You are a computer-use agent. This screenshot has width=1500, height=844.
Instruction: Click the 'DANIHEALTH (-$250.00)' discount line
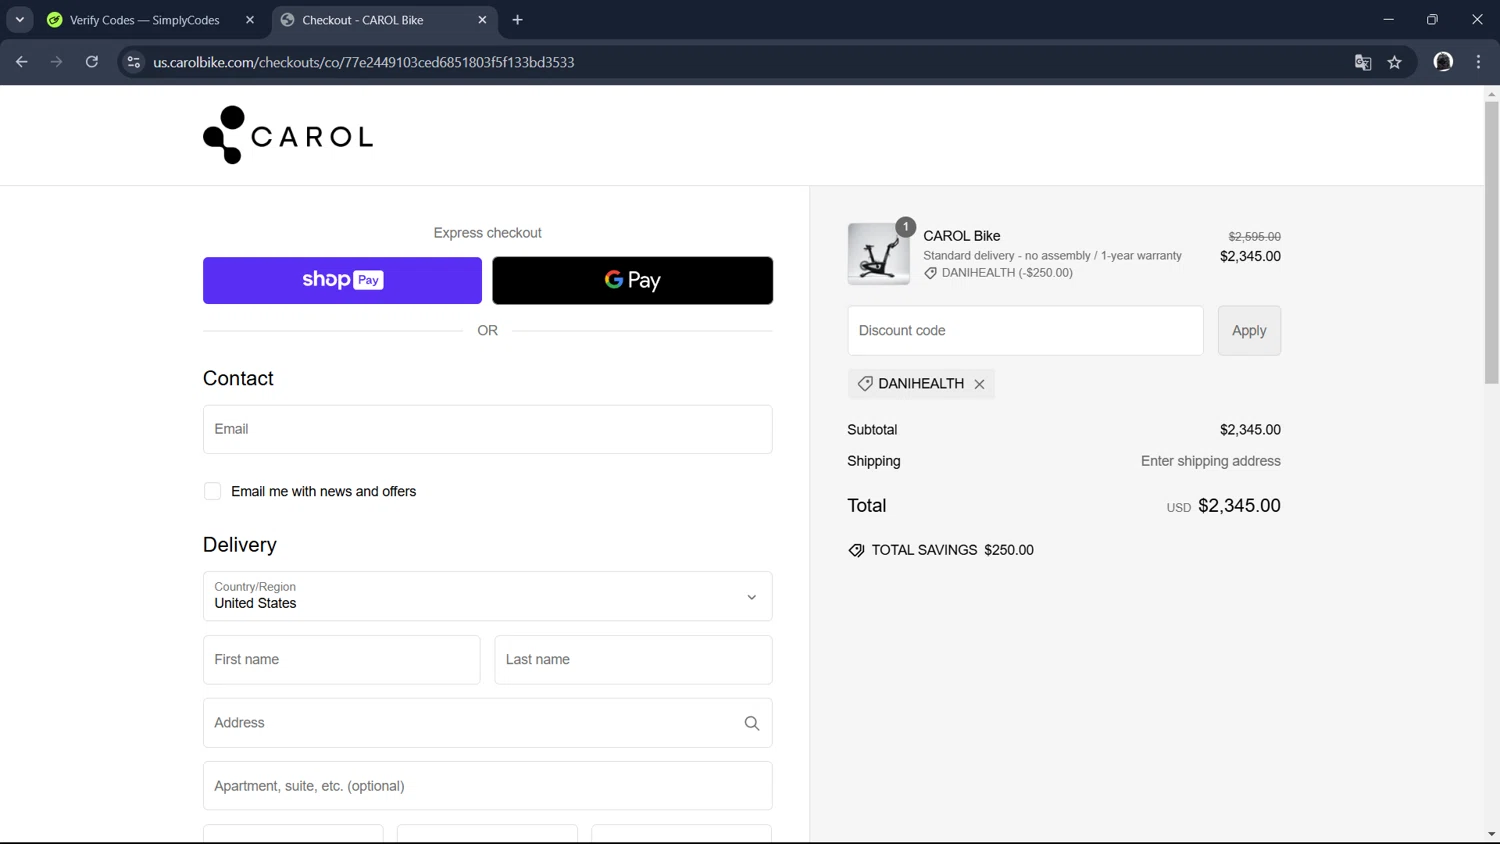click(998, 273)
